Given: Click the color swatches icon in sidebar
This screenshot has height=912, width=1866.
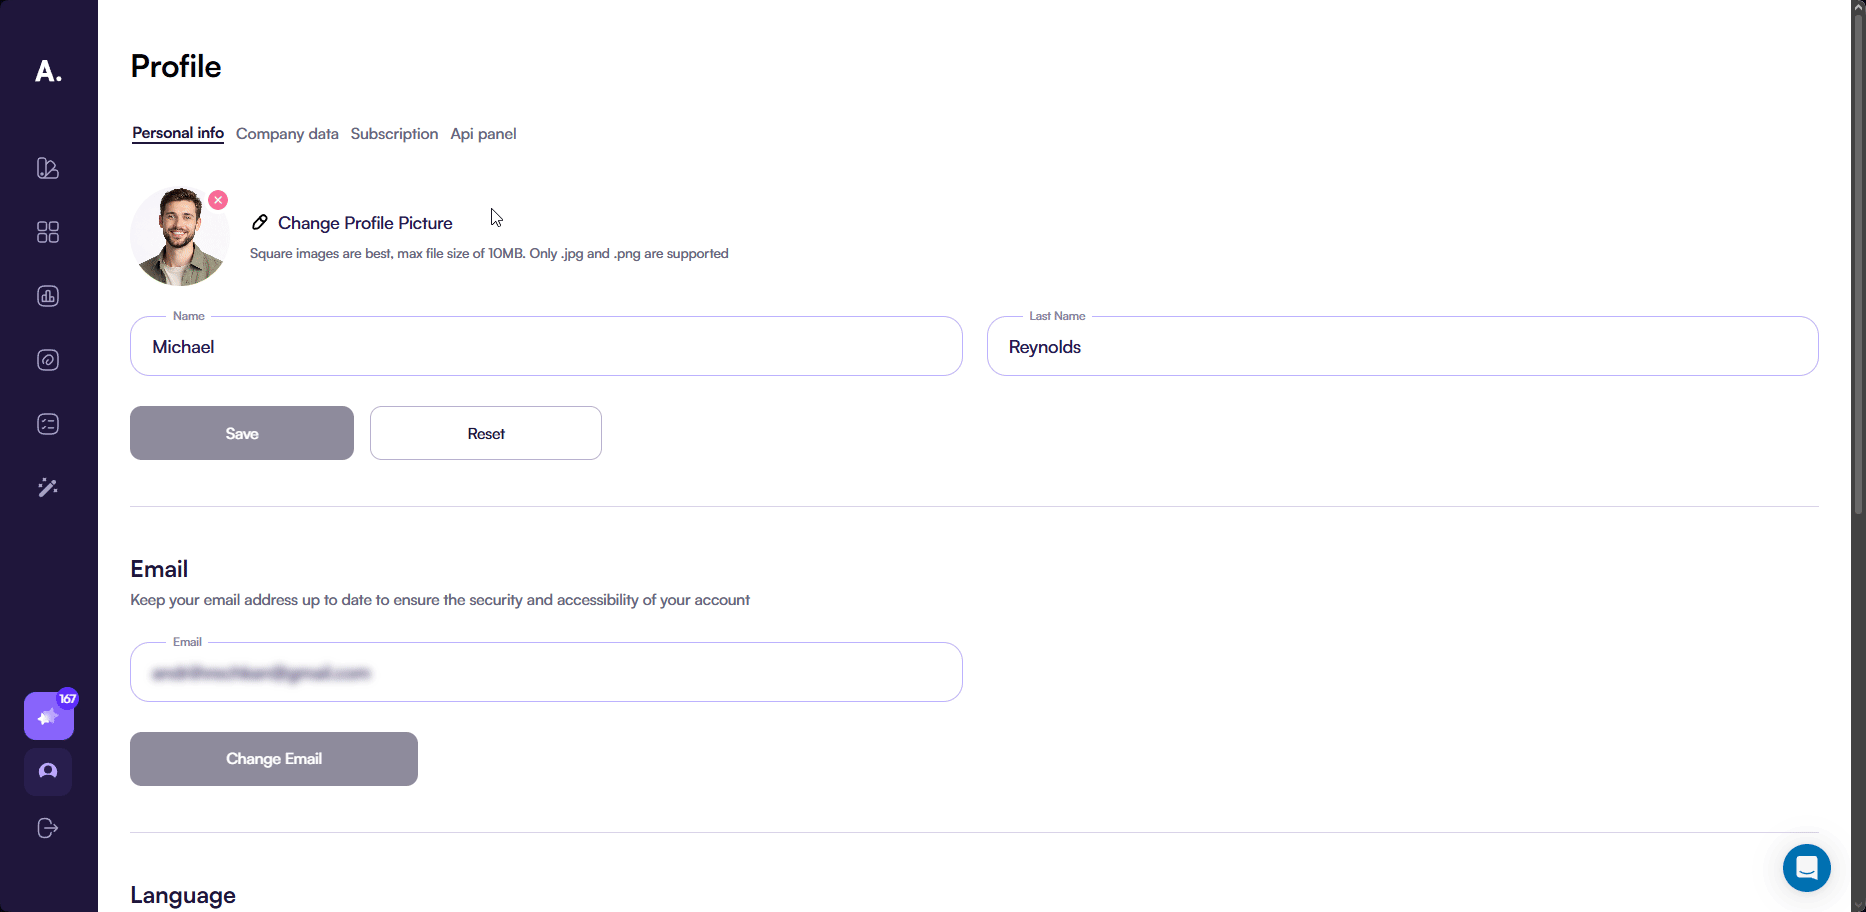Looking at the screenshot, I should 48,168.
